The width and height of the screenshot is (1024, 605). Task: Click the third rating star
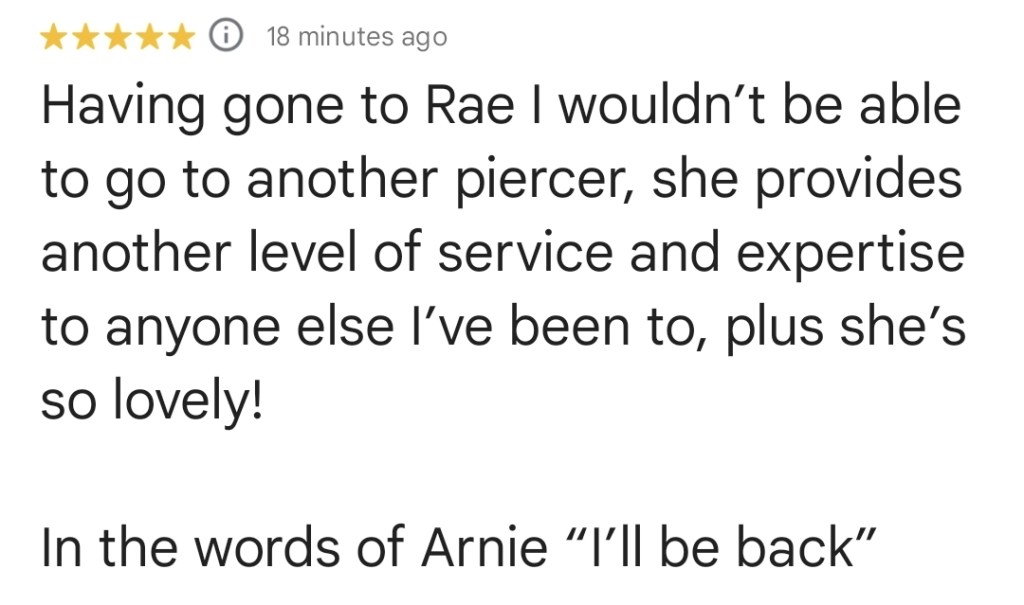click(x=119, y=37)
